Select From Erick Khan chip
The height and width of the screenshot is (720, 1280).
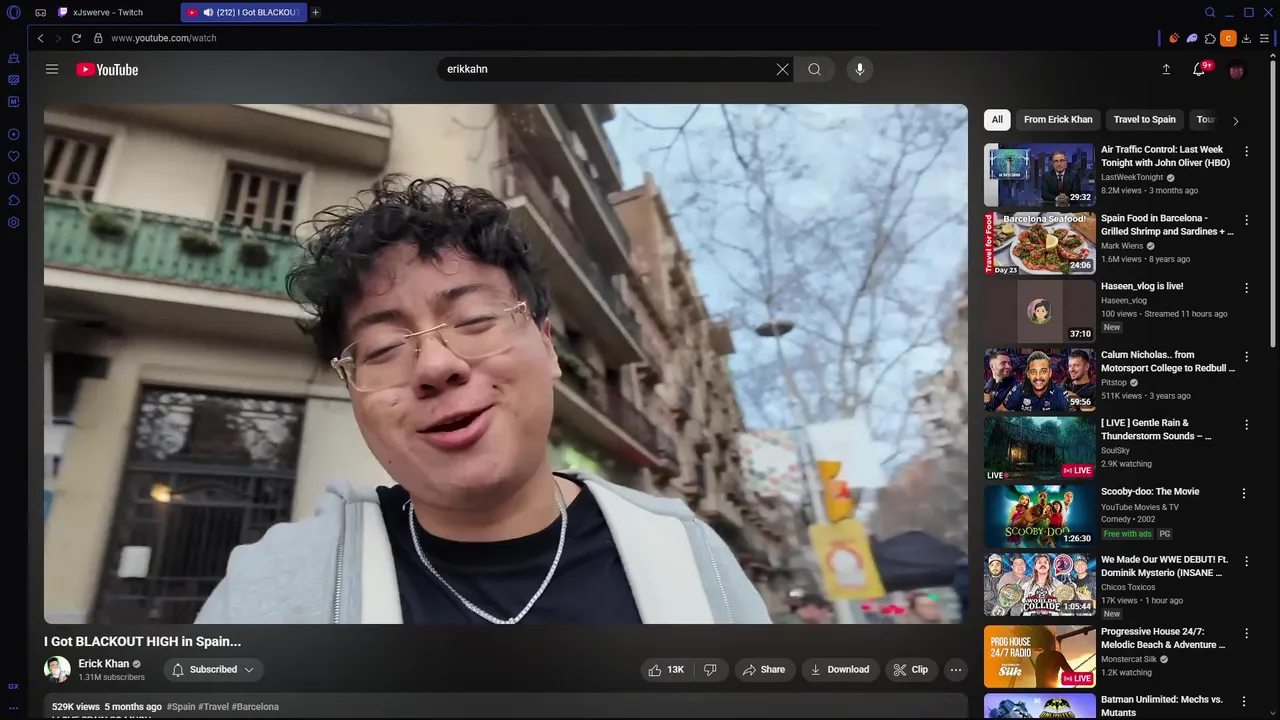click(1058, 119)
